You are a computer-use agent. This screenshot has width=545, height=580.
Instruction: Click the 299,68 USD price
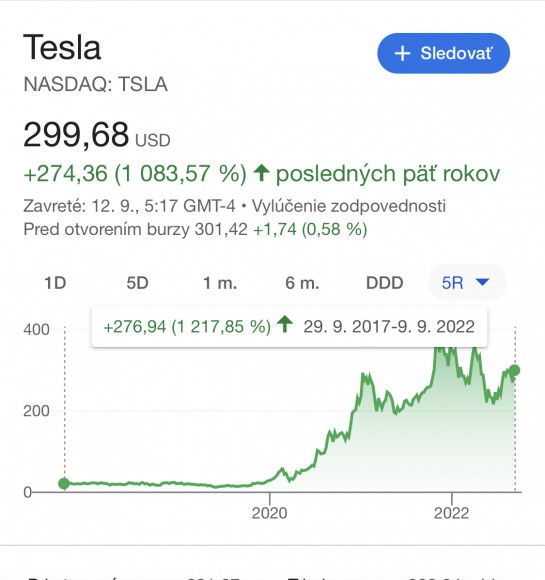click(x=97, y=135)
